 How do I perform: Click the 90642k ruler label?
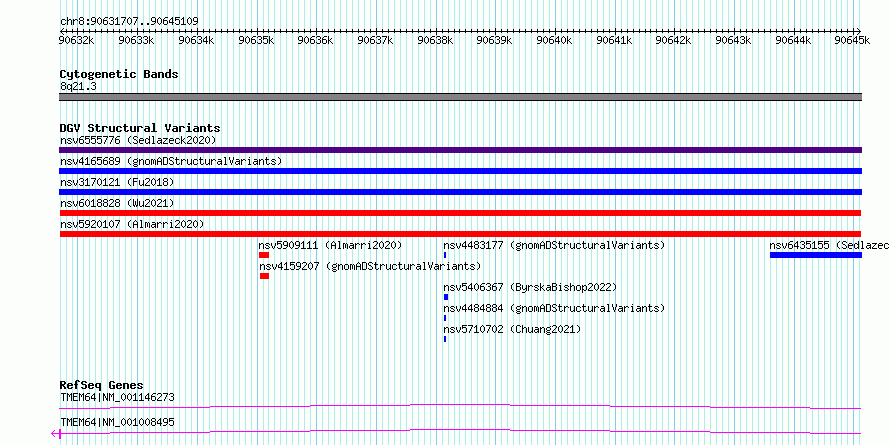click(x=674, y=40)
